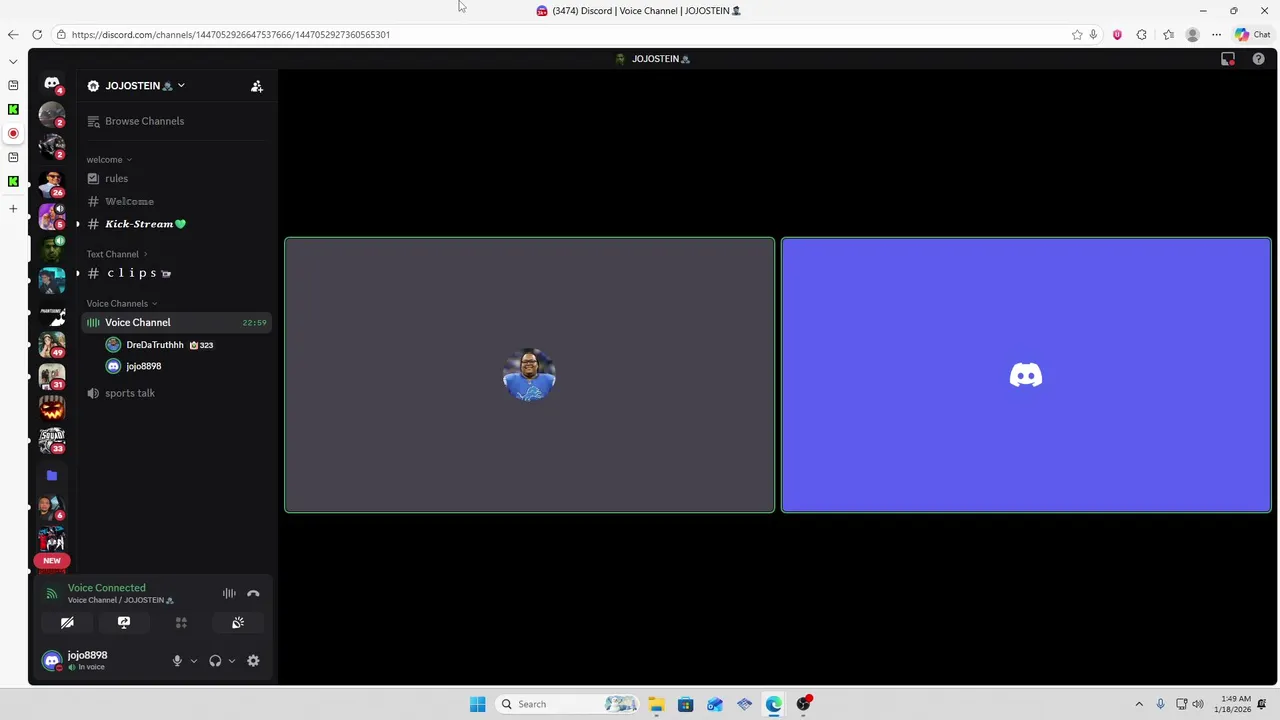The image size is (1280, 720).
Task: Invite people using the add-member icon
Action: click(257, 86)
